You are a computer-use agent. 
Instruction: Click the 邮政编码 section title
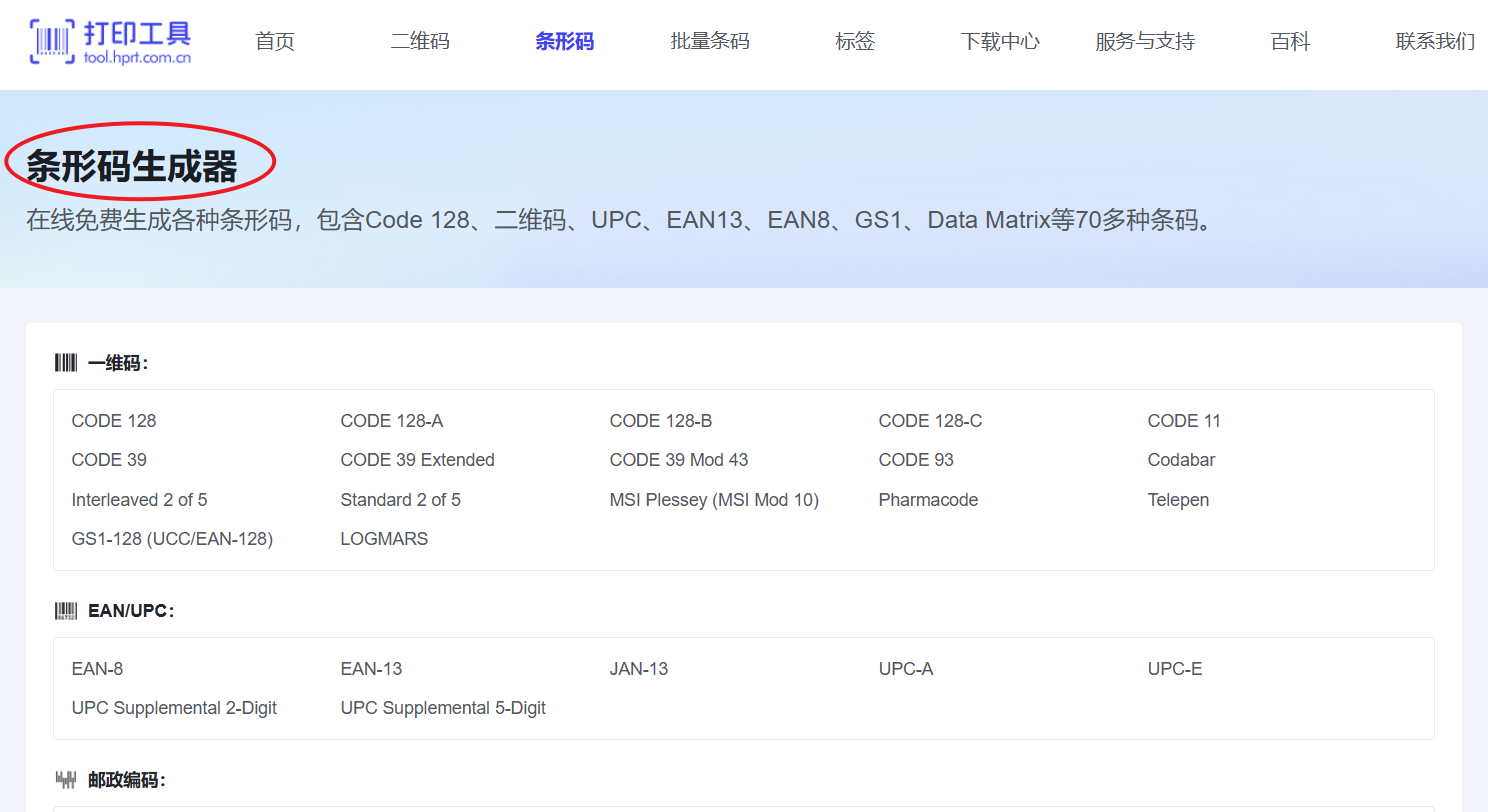[x=127, y=780]
